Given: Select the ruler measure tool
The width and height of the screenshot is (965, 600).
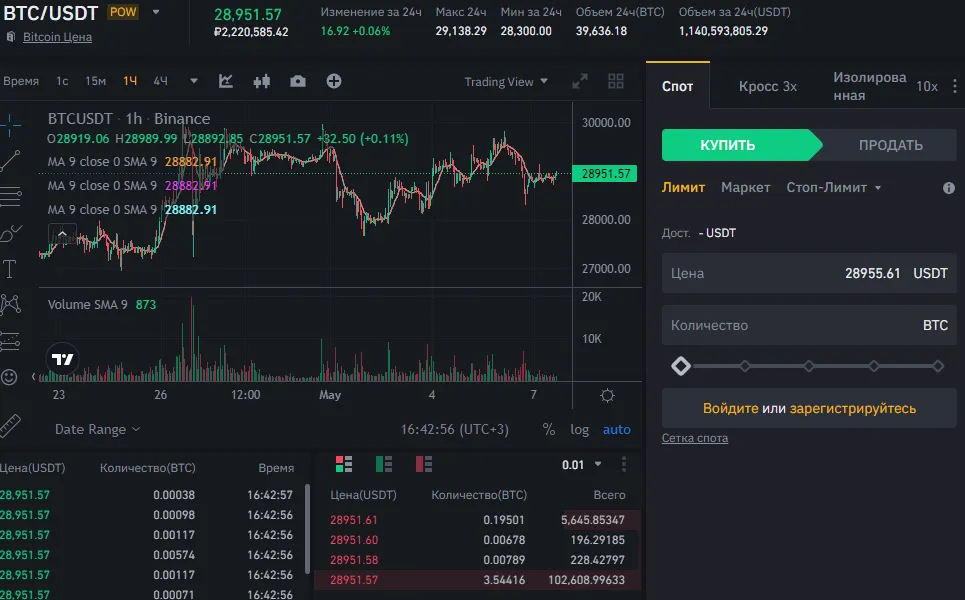Looking at the screenshot, I should click(10, 425).
